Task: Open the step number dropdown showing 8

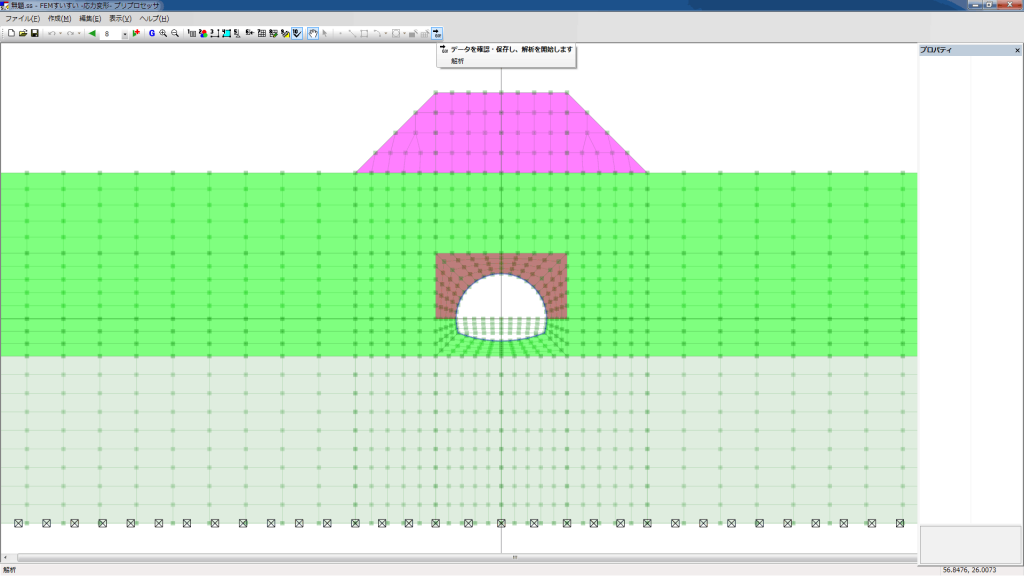Action: tap(125, 34)
